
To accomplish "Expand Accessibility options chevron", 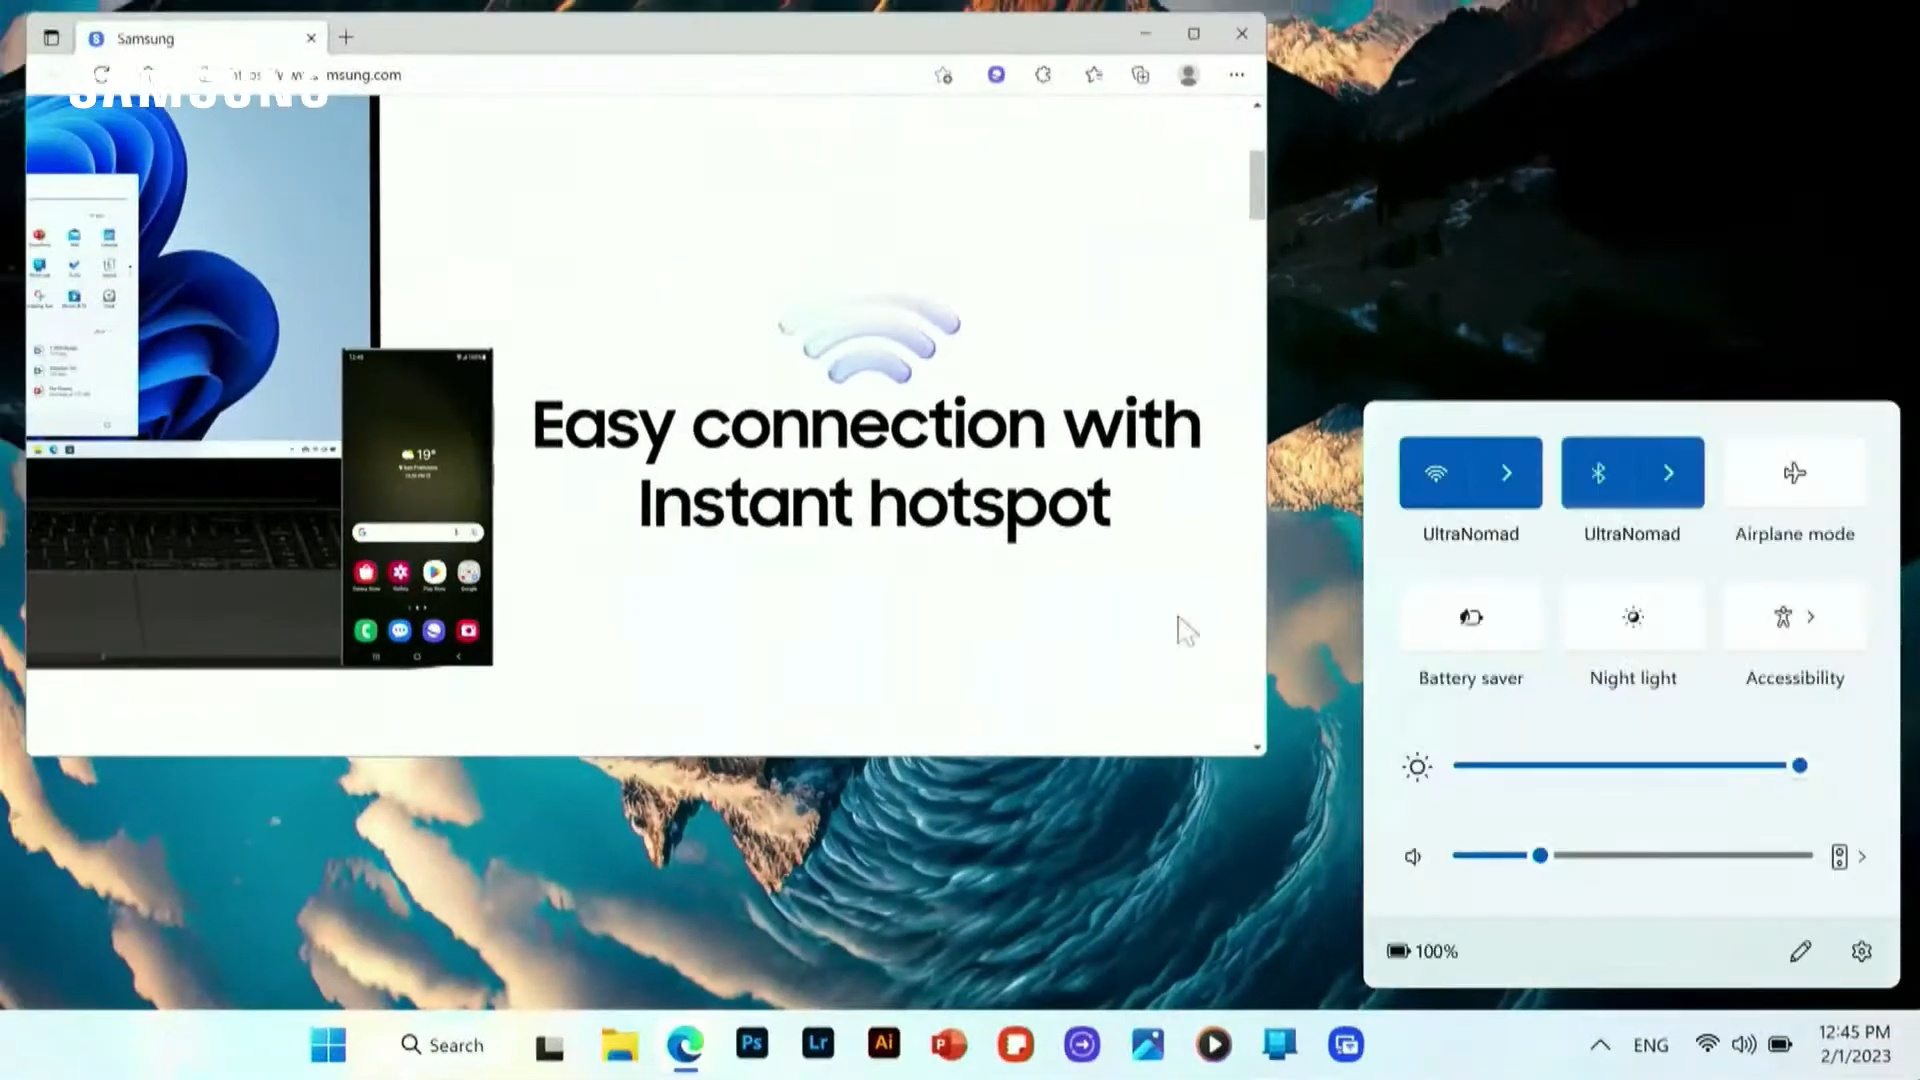I will tap(1811, 617).
